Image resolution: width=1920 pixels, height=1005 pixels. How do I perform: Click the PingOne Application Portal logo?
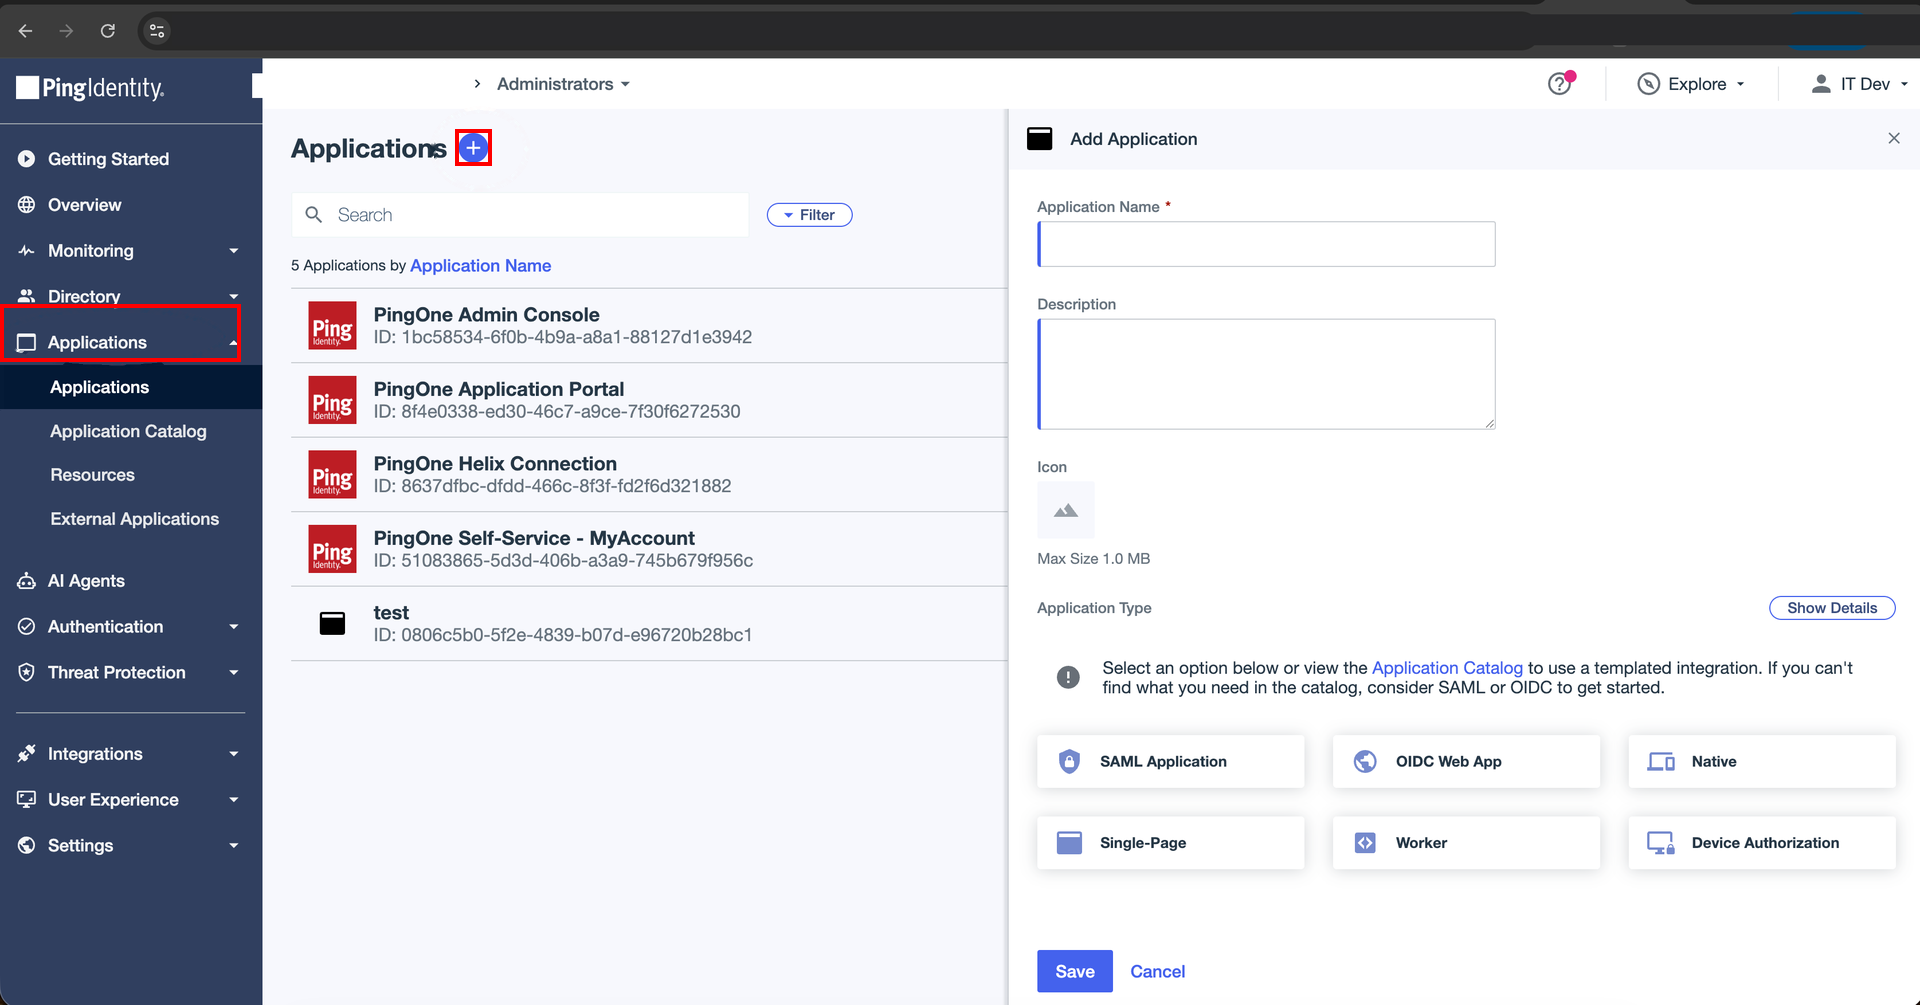[x=333, y=400]
